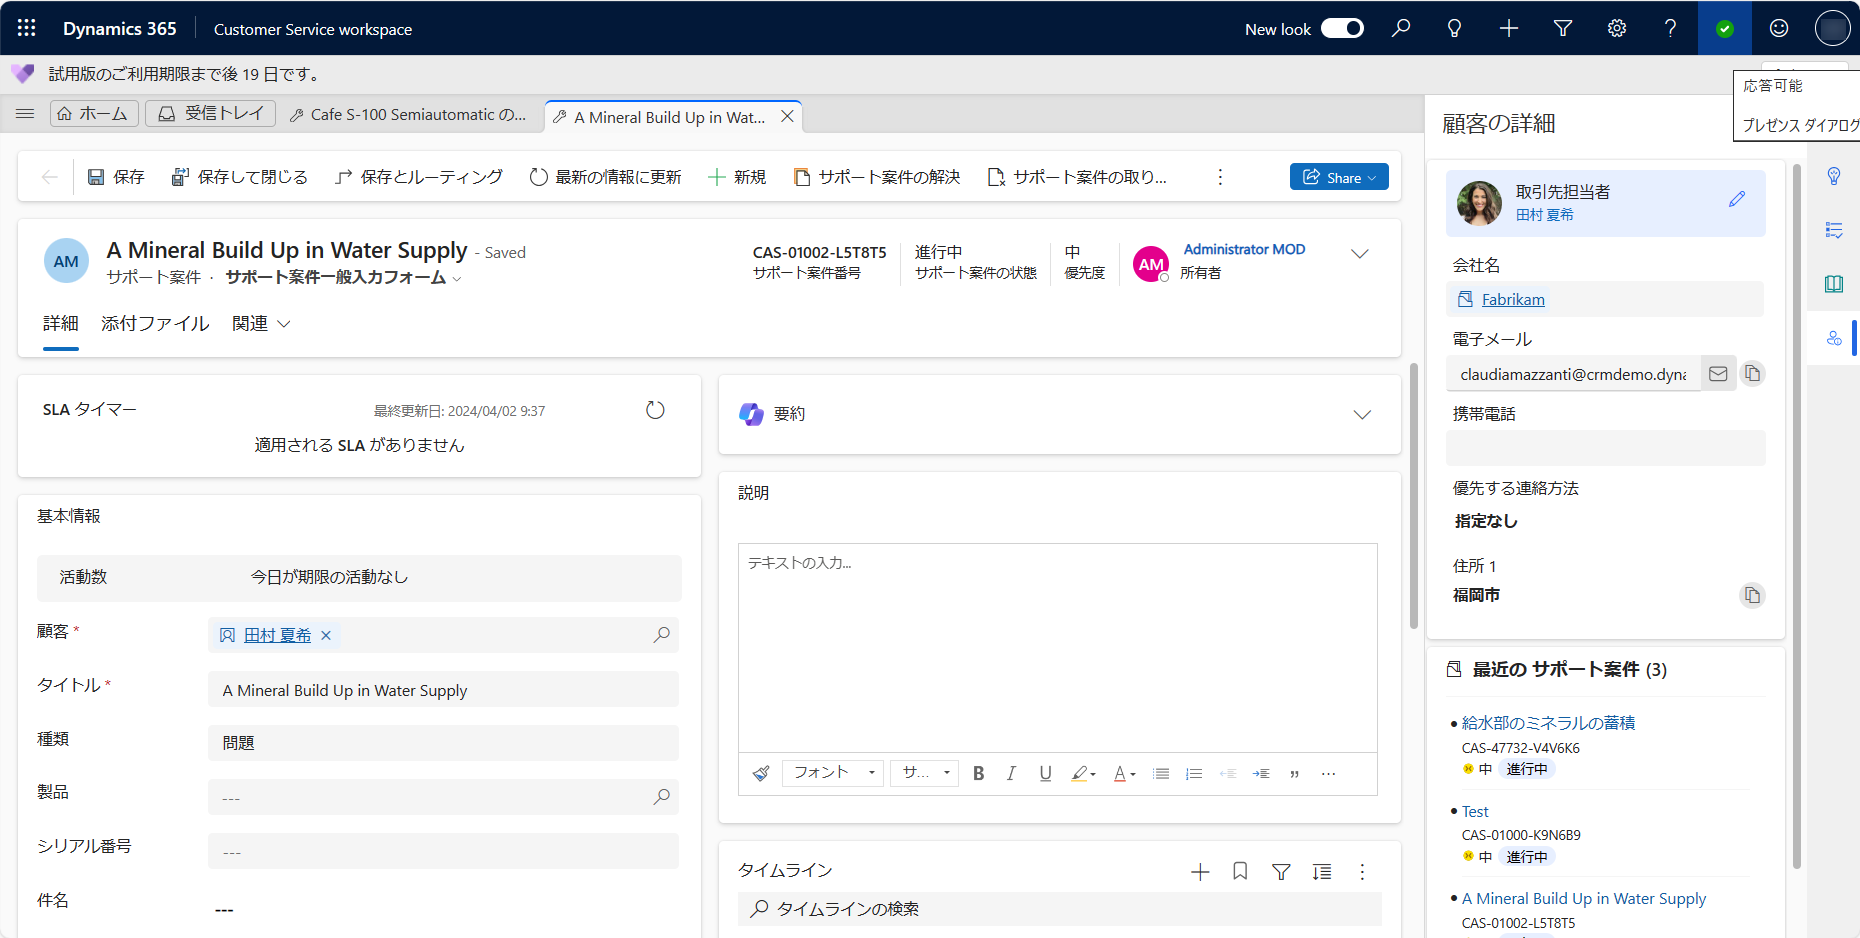The height and width of the screenshot is (938, 1860).
Task: Click the 製品 product lookup search icon
Action: coord(661,797)
